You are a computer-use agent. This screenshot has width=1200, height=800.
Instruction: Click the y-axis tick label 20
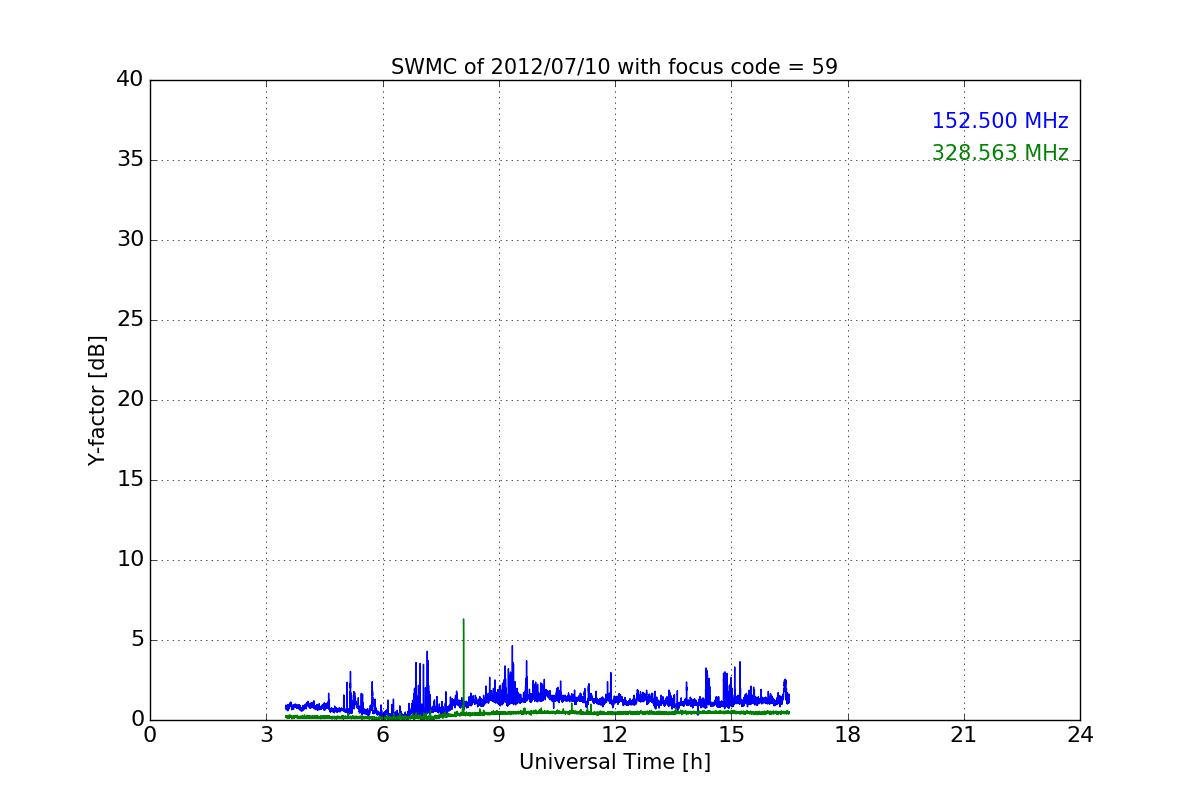point(130,400)
